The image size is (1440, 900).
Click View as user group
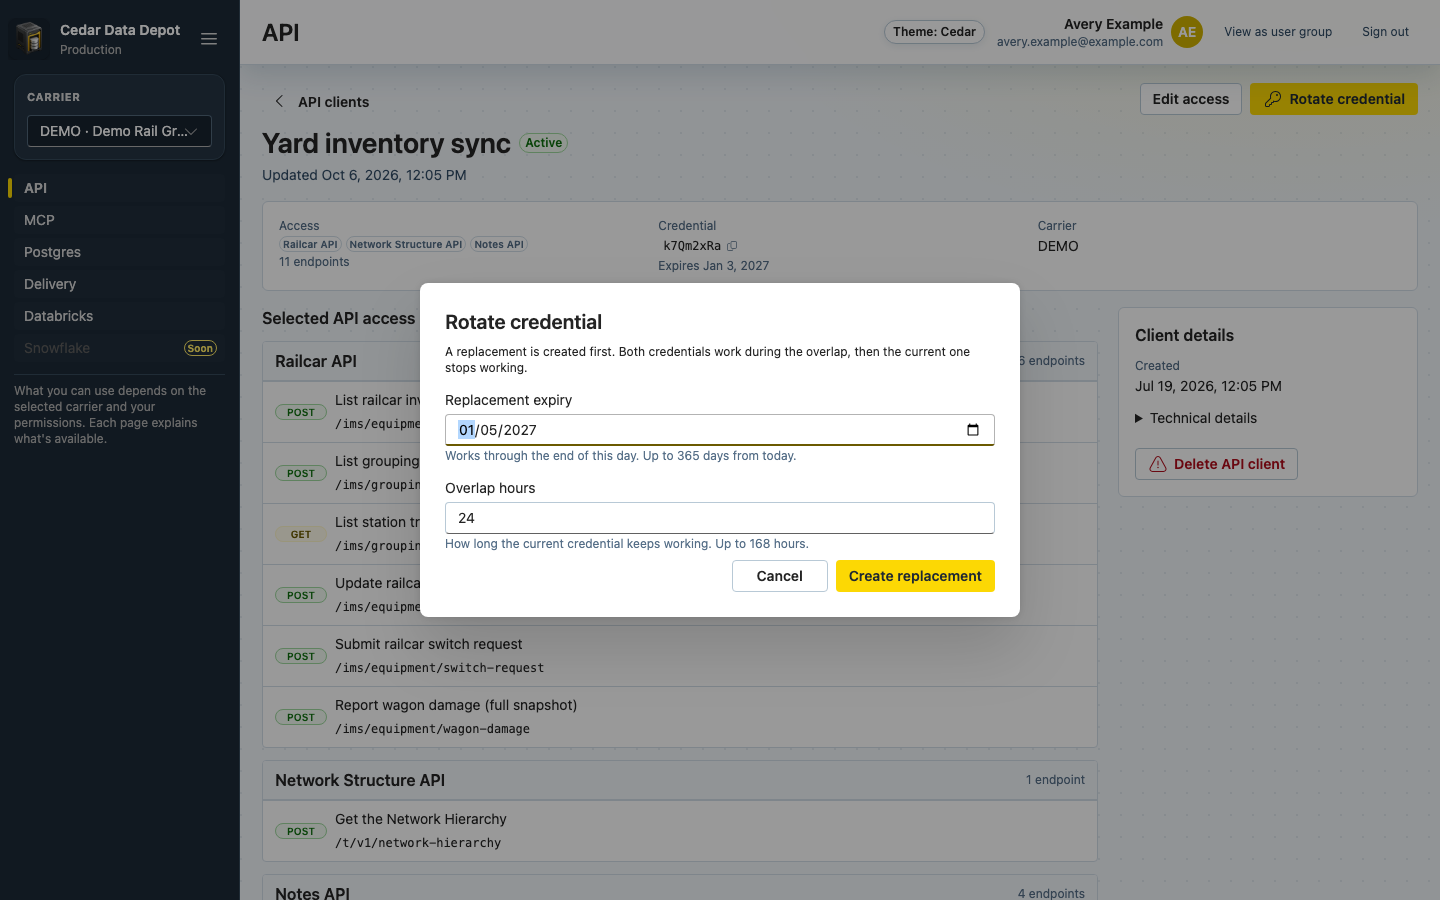(x=1278, y=32)
